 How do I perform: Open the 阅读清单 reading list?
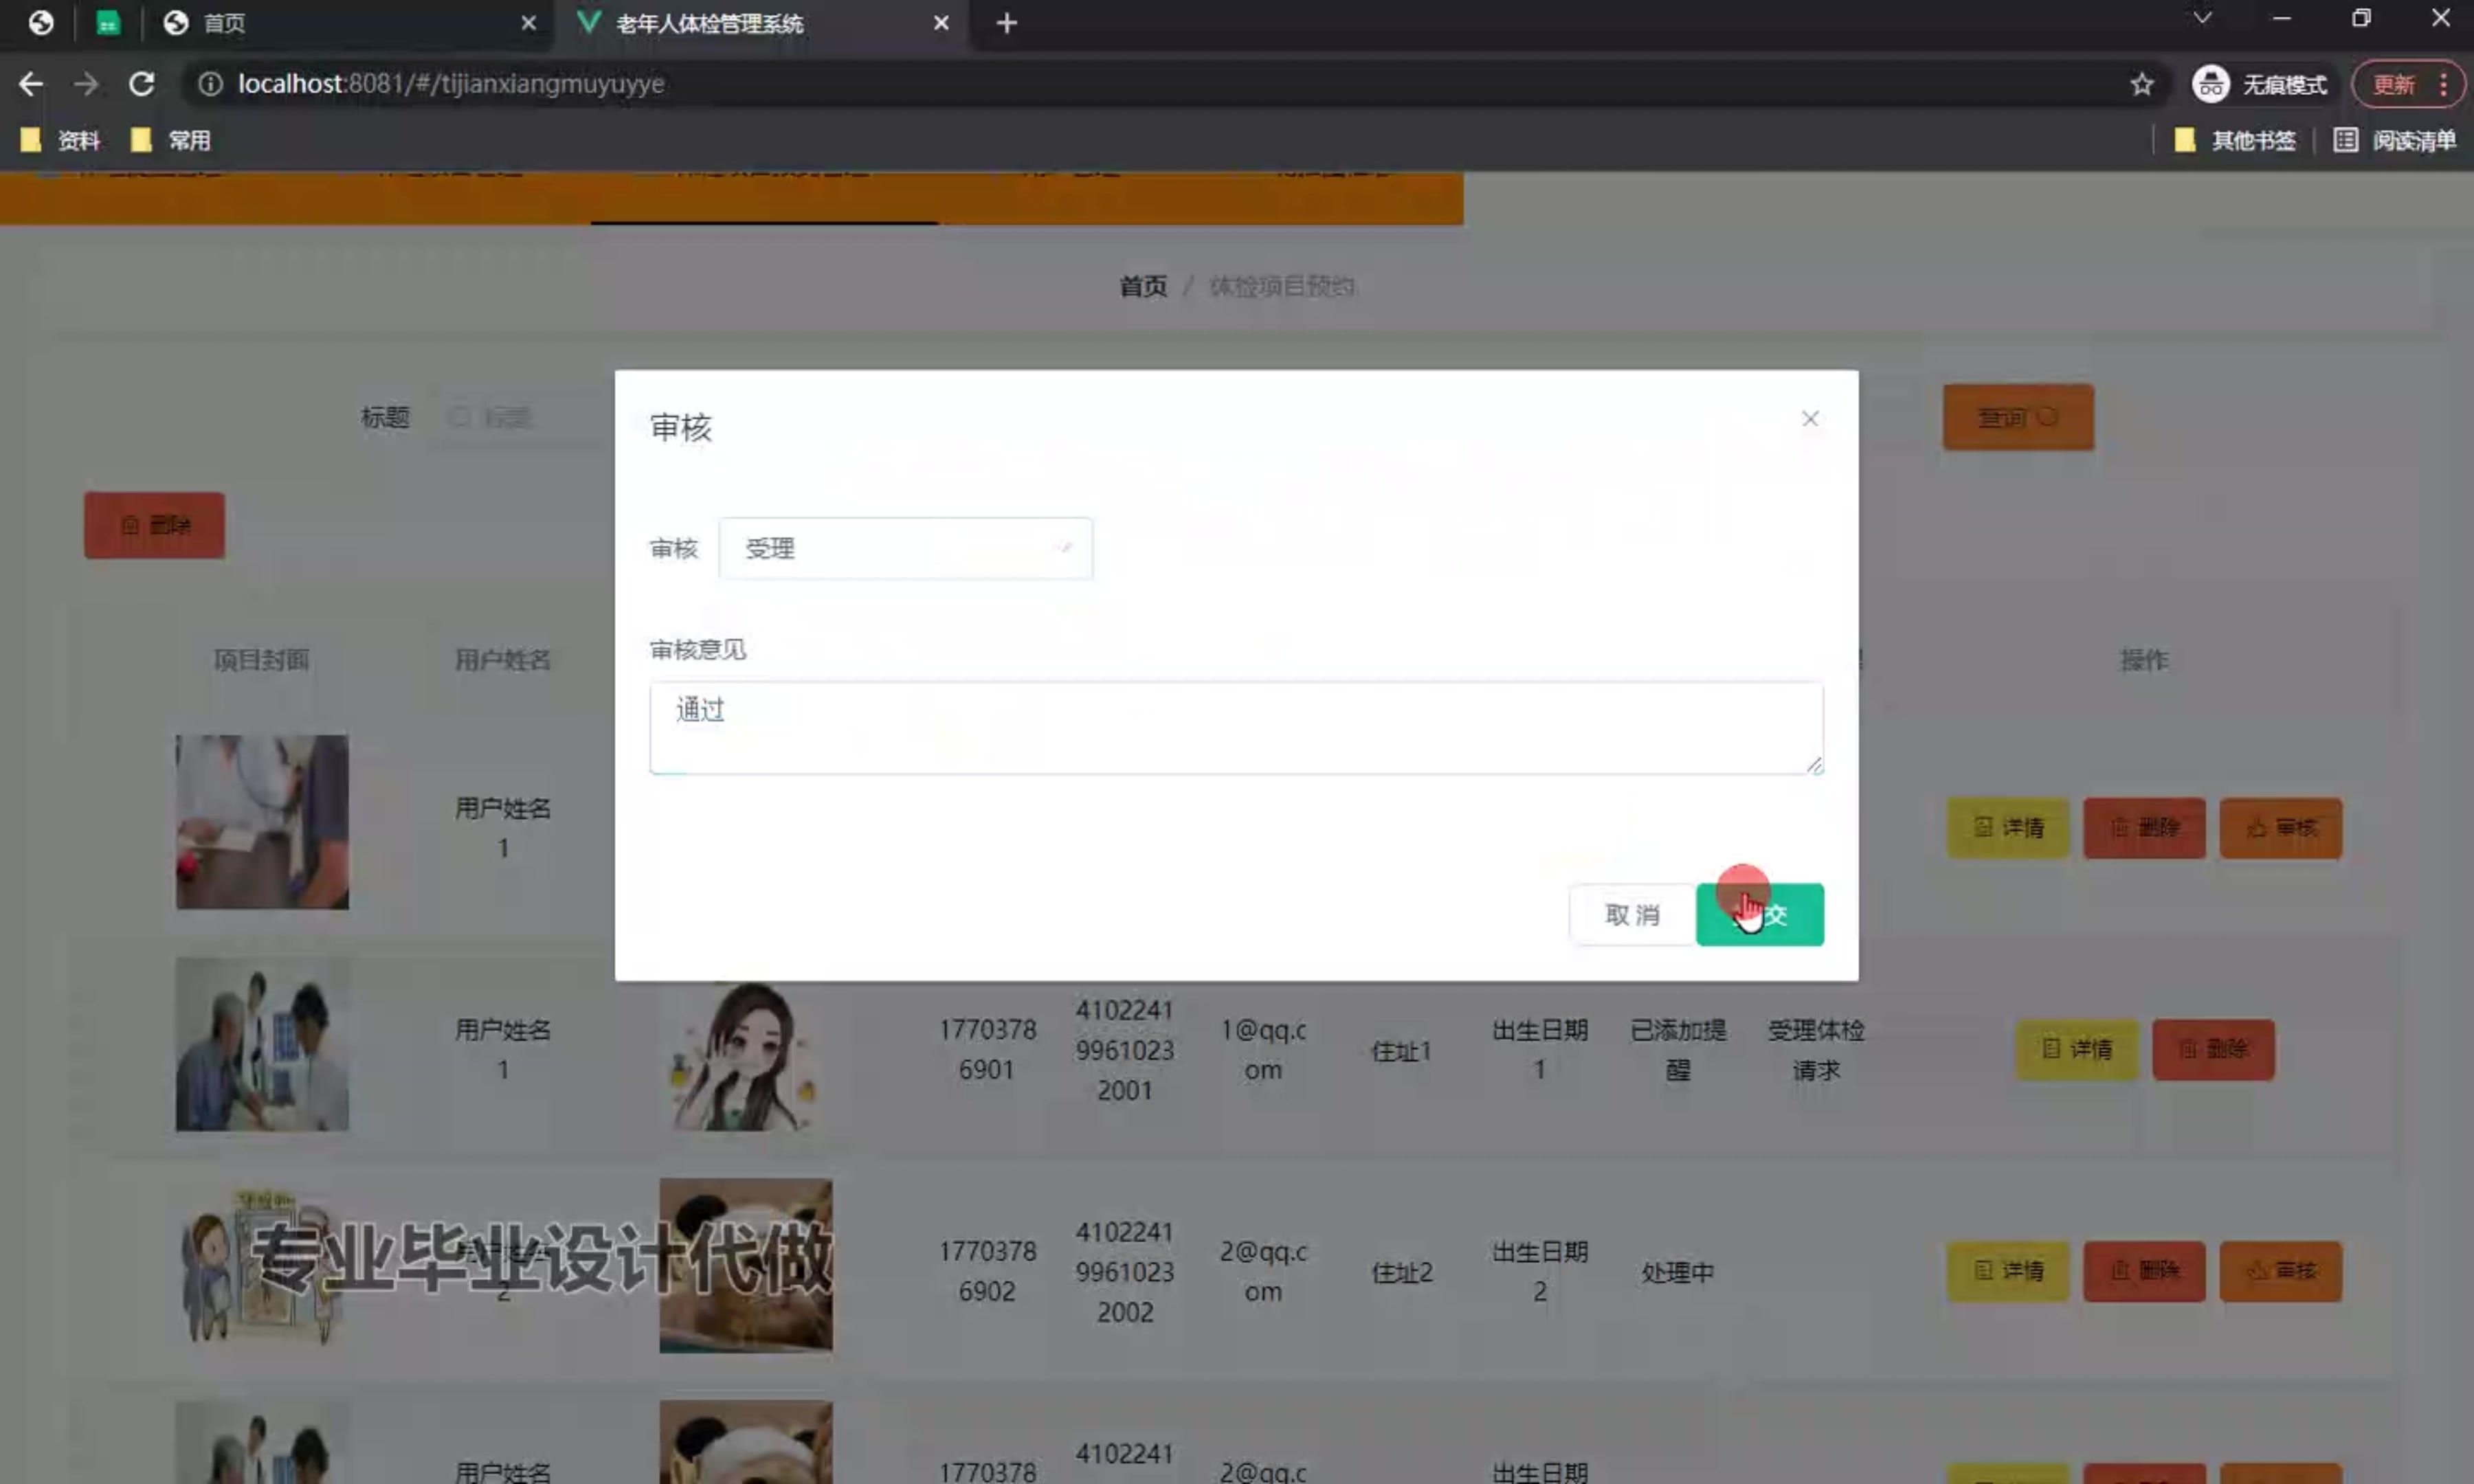[2395, 140]
